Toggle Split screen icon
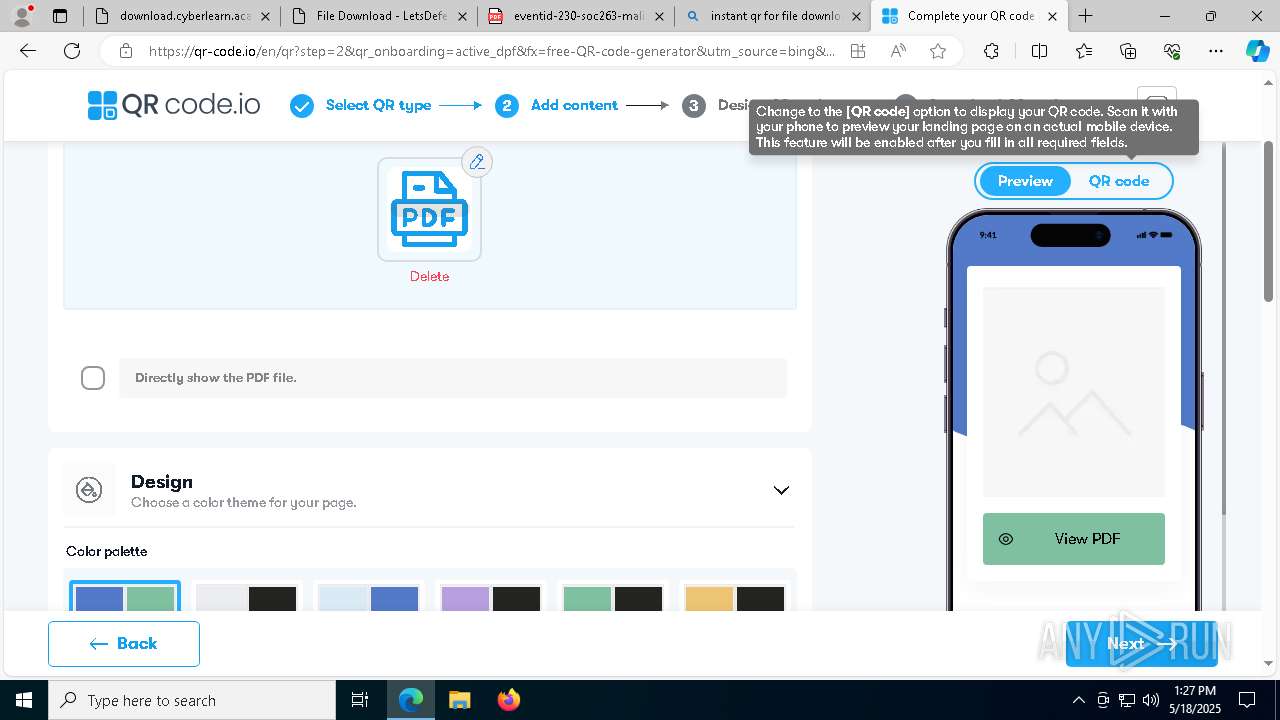The image size is (1280, 720). [x=1039, y=51]
